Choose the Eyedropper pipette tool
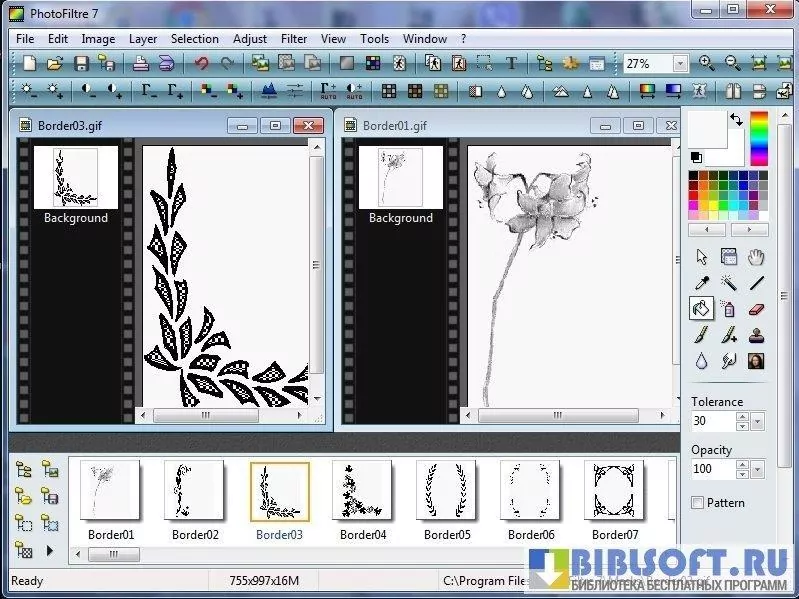 tap(701, 283)
